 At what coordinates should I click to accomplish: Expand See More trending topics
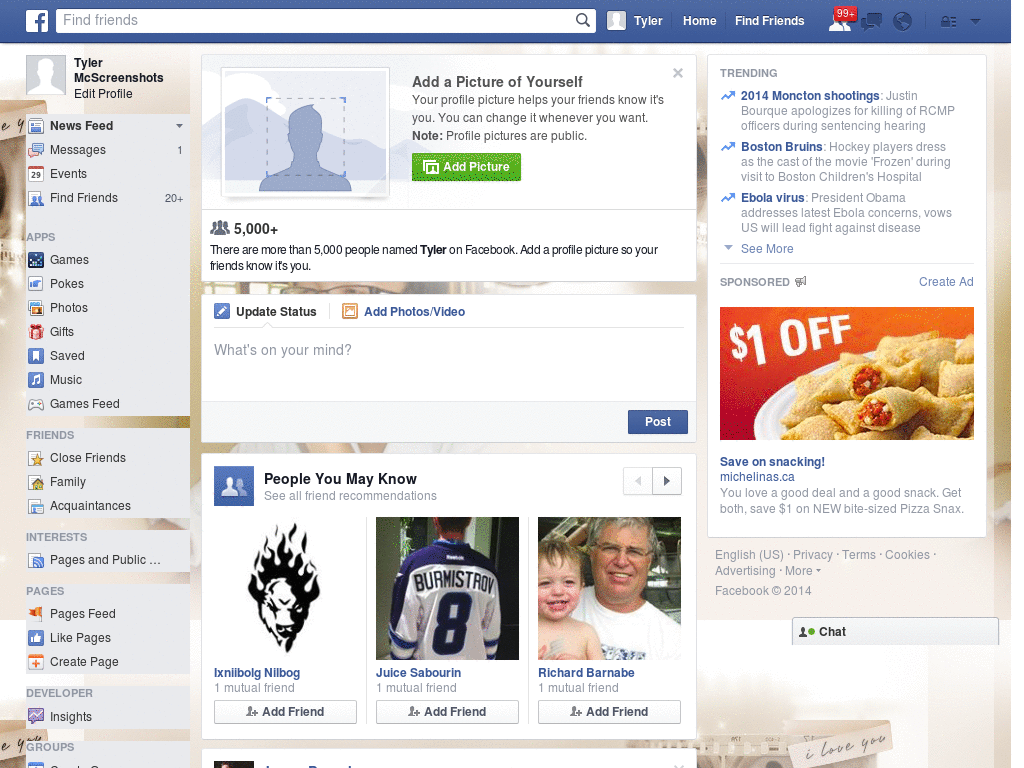[x=767, y=249]
